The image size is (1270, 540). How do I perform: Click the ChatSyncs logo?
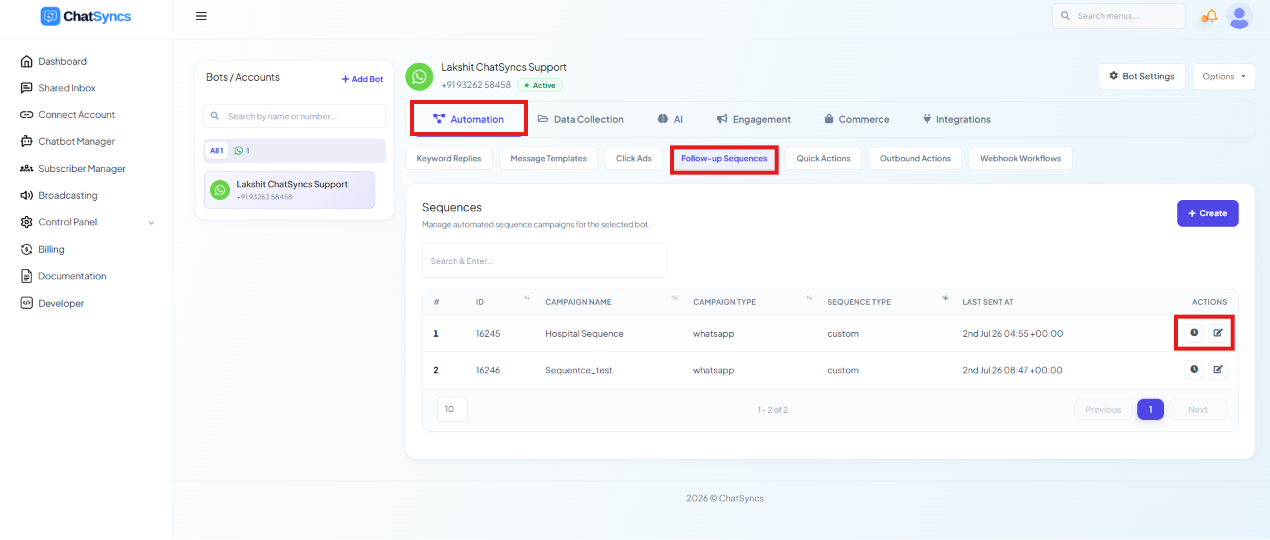[86, 16]
